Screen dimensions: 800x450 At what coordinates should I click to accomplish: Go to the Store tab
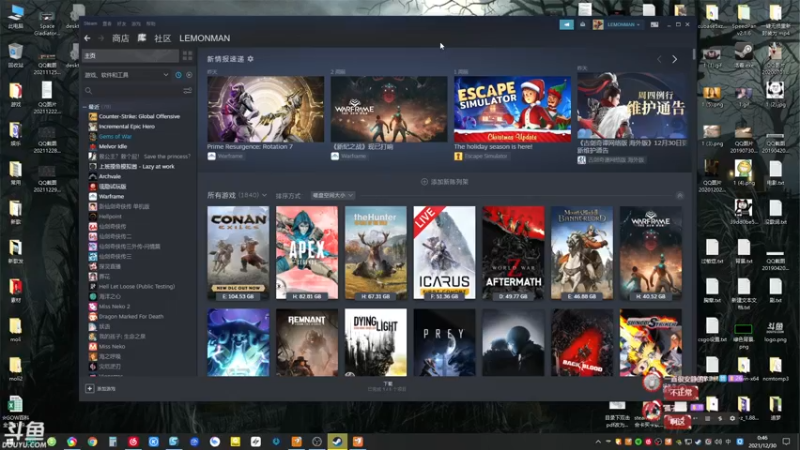[120, 38]
